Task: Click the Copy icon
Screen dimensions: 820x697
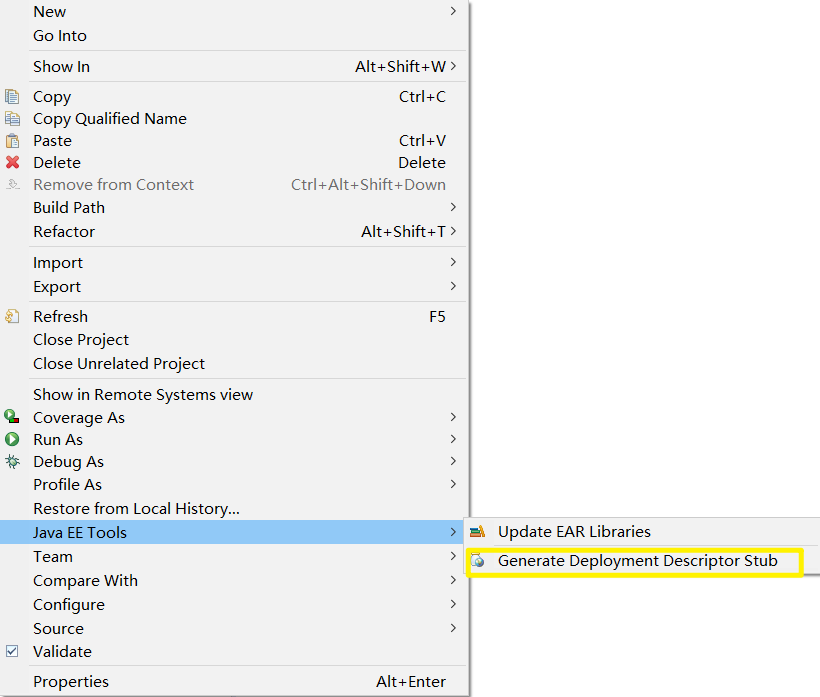Action: pyautogui.click(x=12, y=97)
